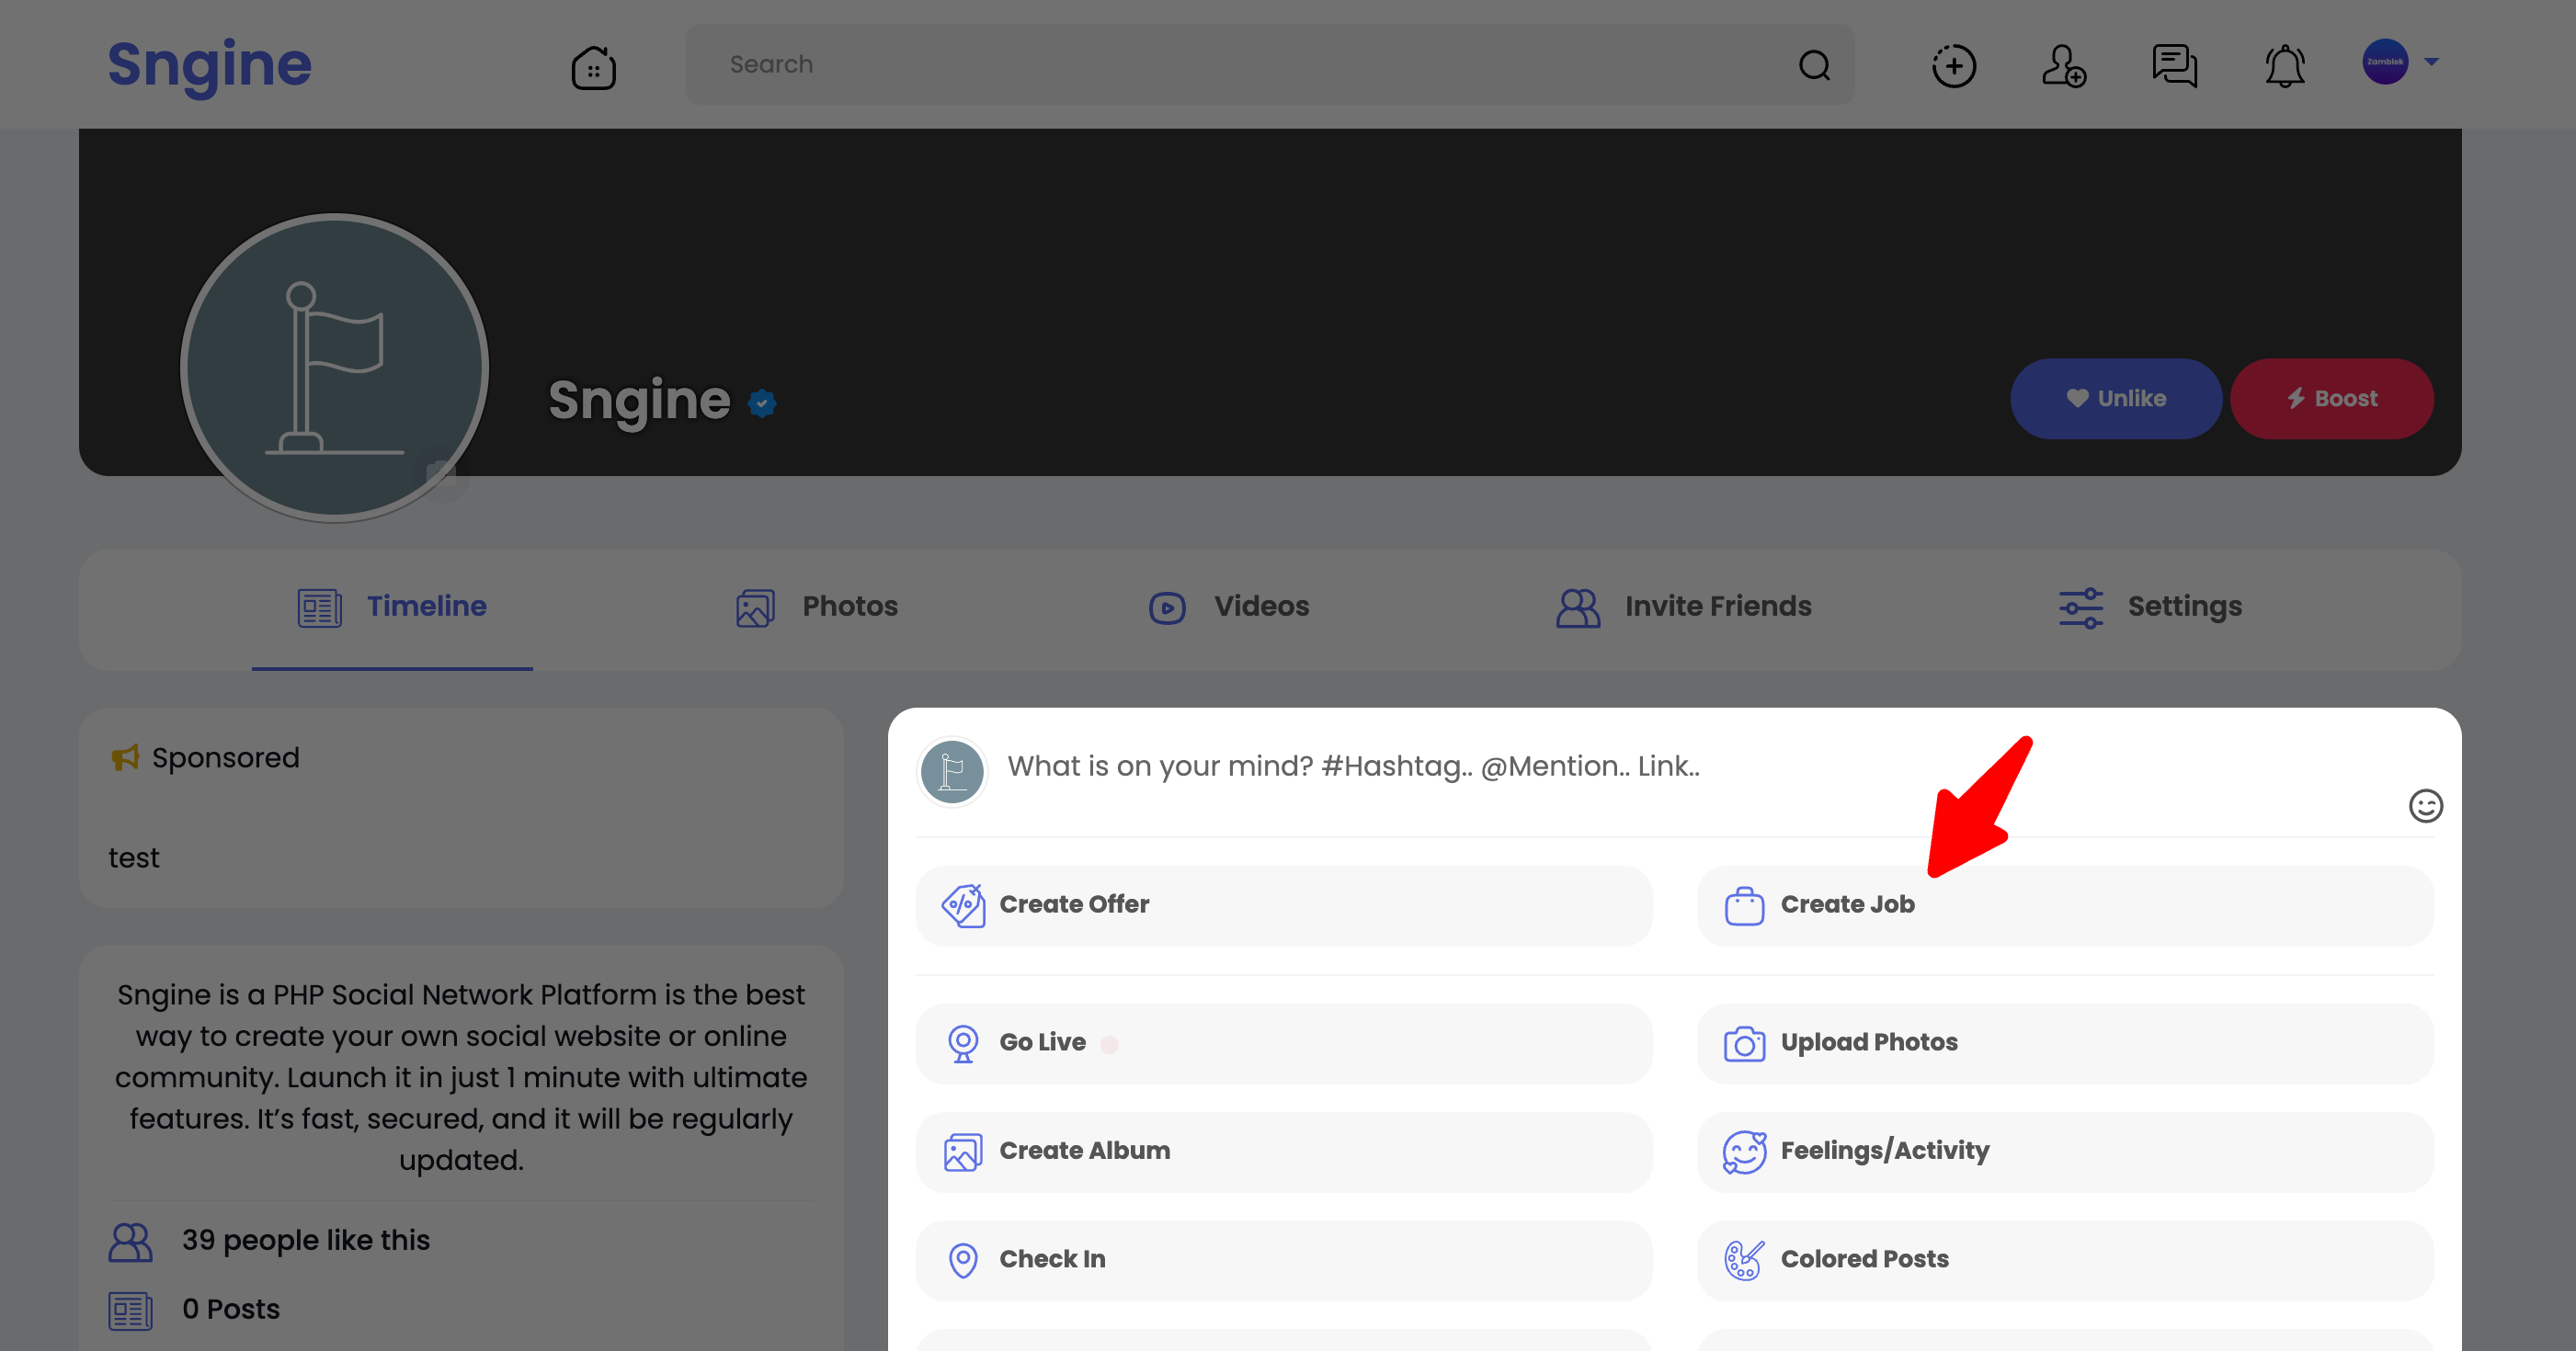Click the verified badge next to Sngine
Image resolution: width=2576 pixels, height=1351 pixels.
point(762,403)
